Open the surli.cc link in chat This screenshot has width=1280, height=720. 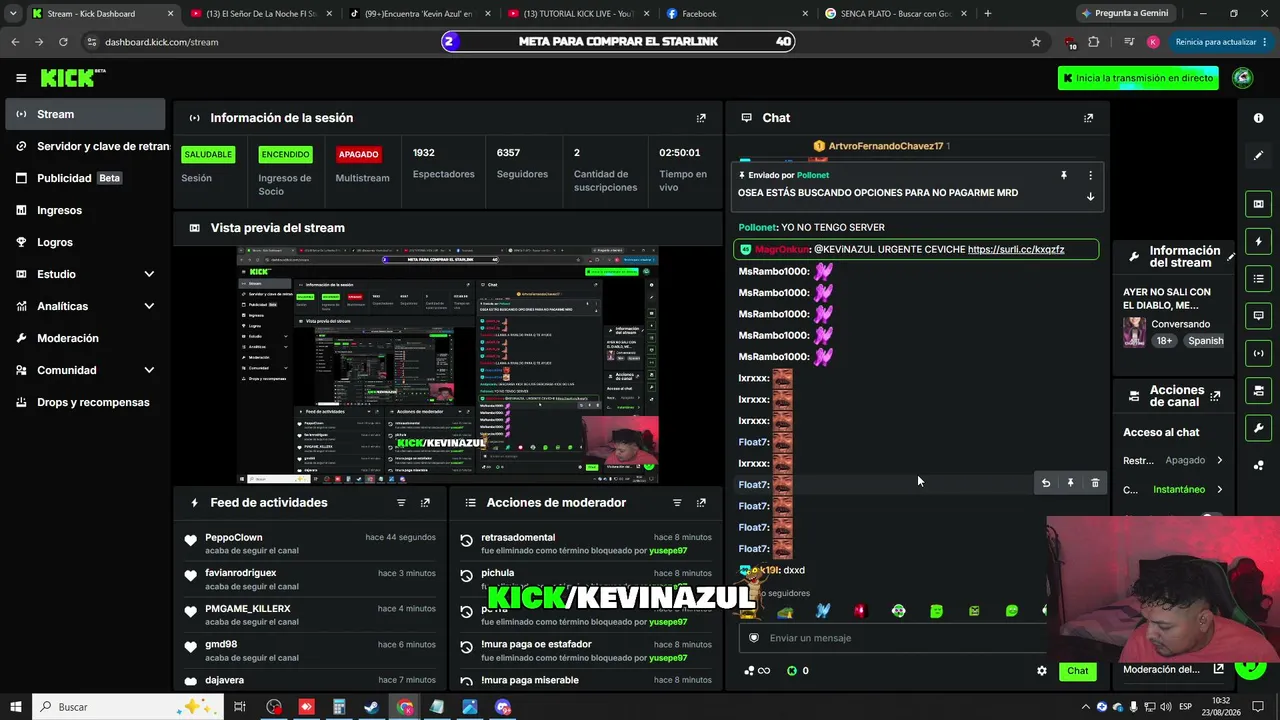pos(1016,249)
